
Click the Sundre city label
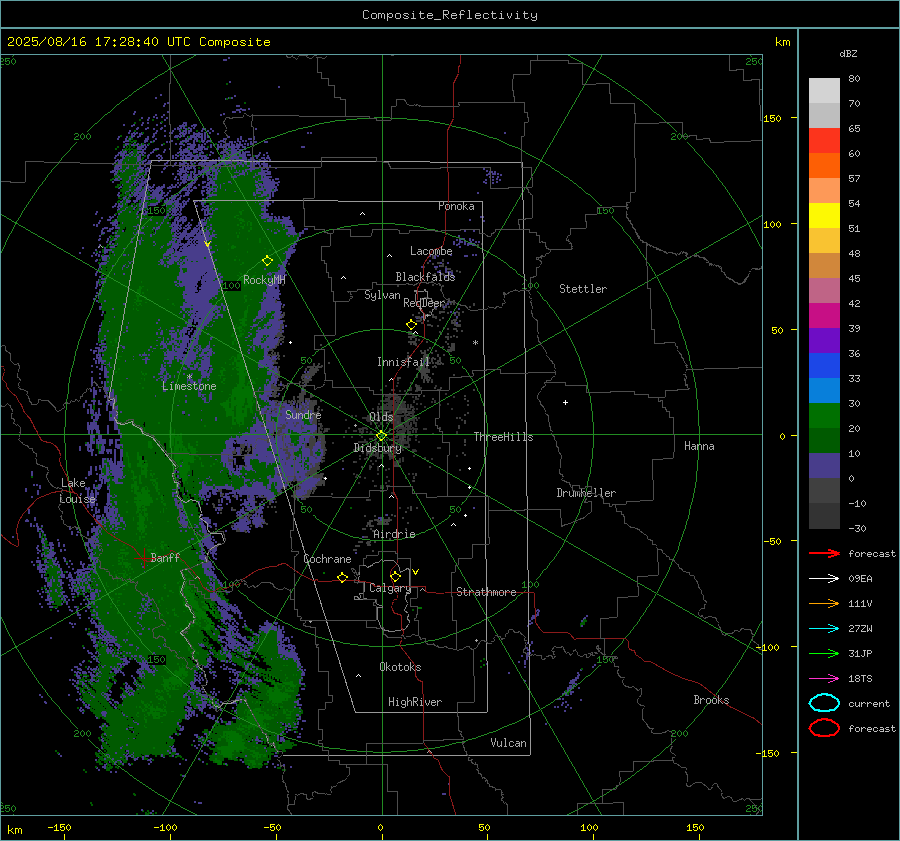[x=303, y=415]
